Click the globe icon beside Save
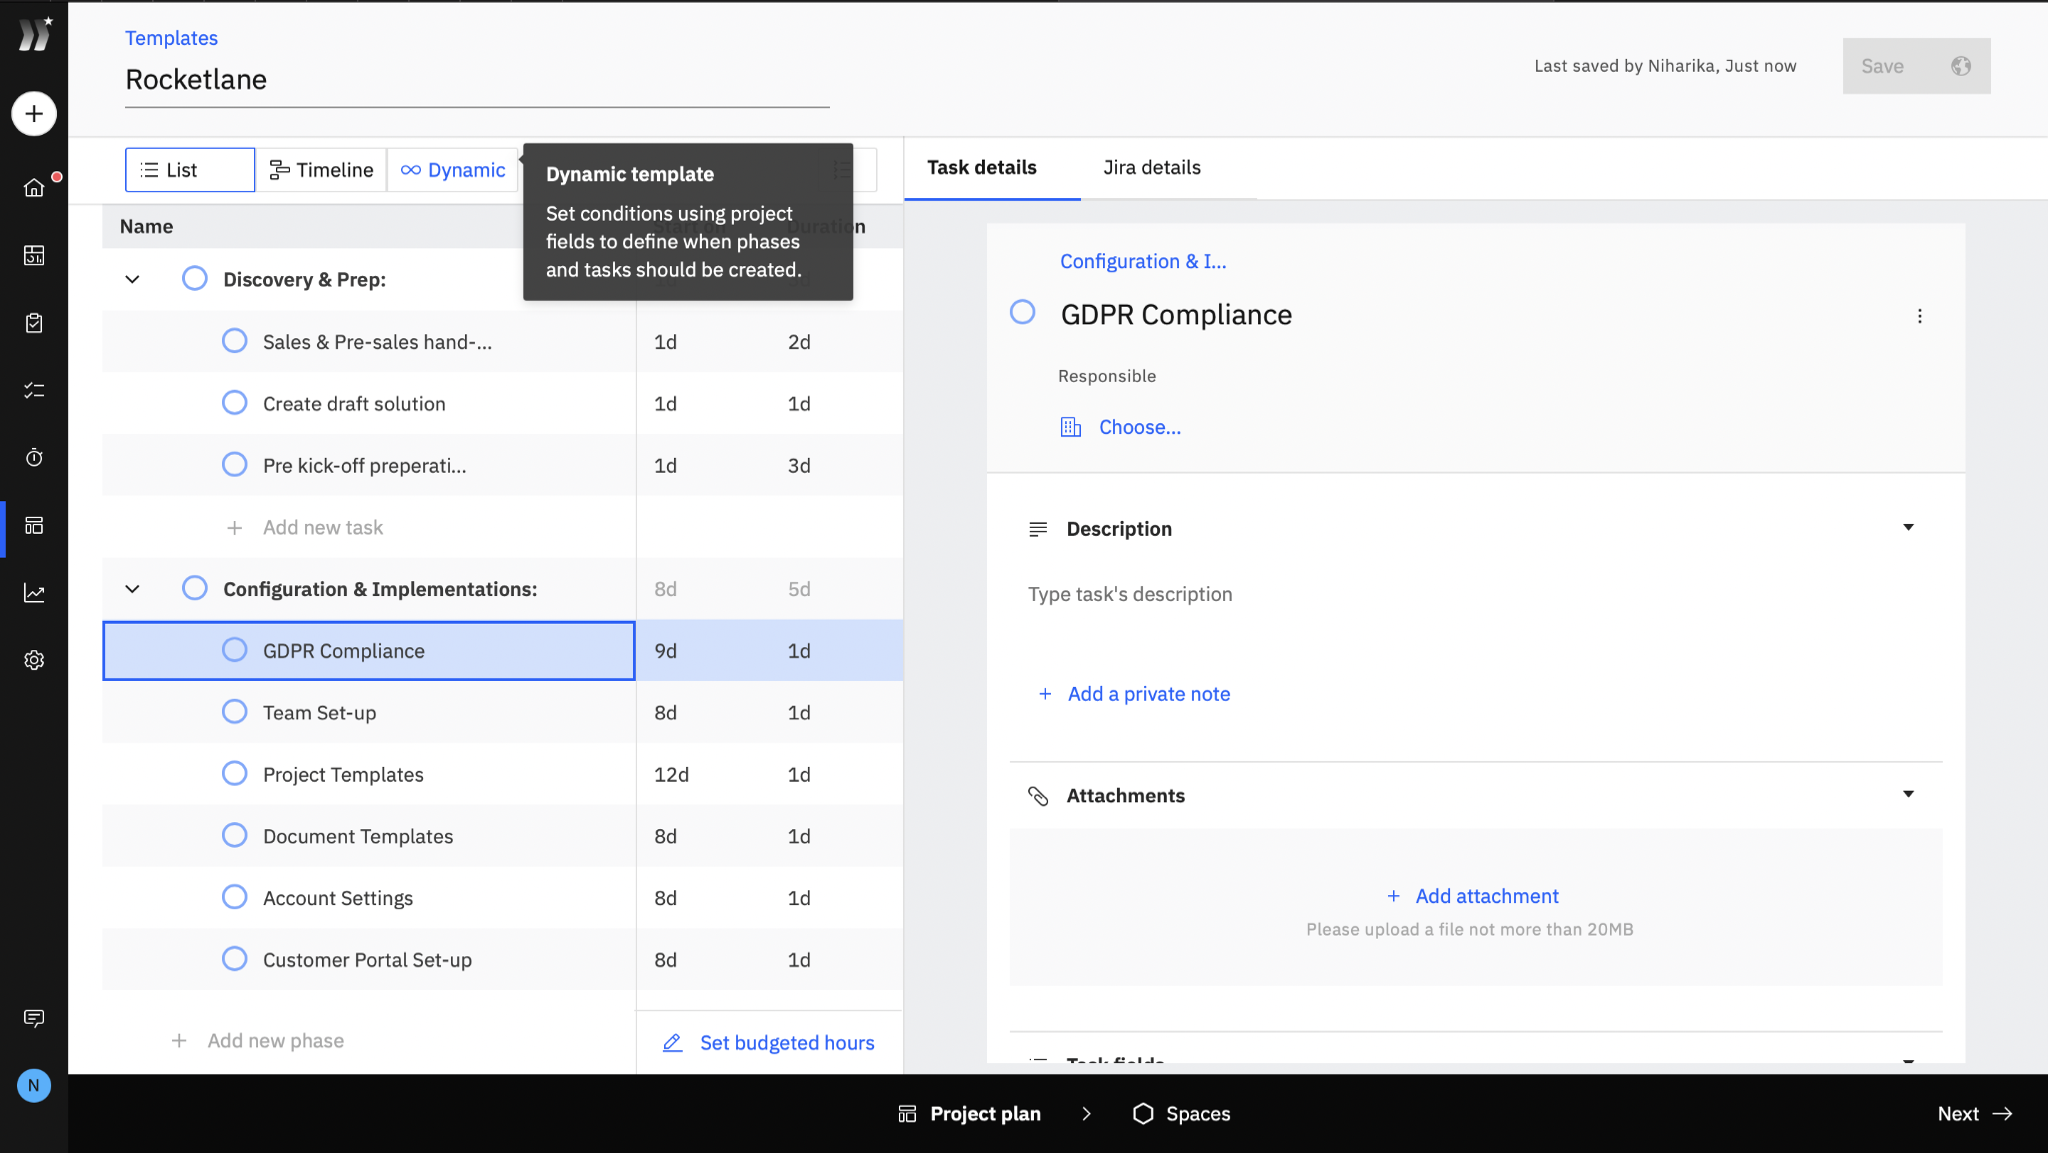 pyautogui.click(x=1960, y=66)
